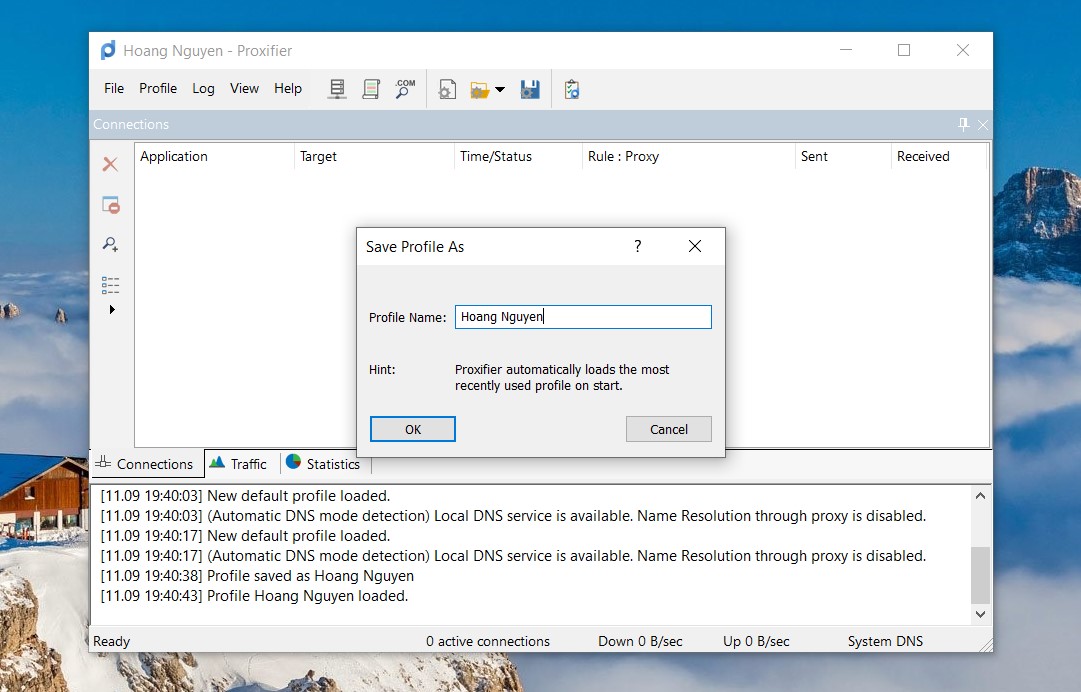Click the Name Resolution .COM icon
This screenshot has width=1081, height=692.
[x=404, y=89]
